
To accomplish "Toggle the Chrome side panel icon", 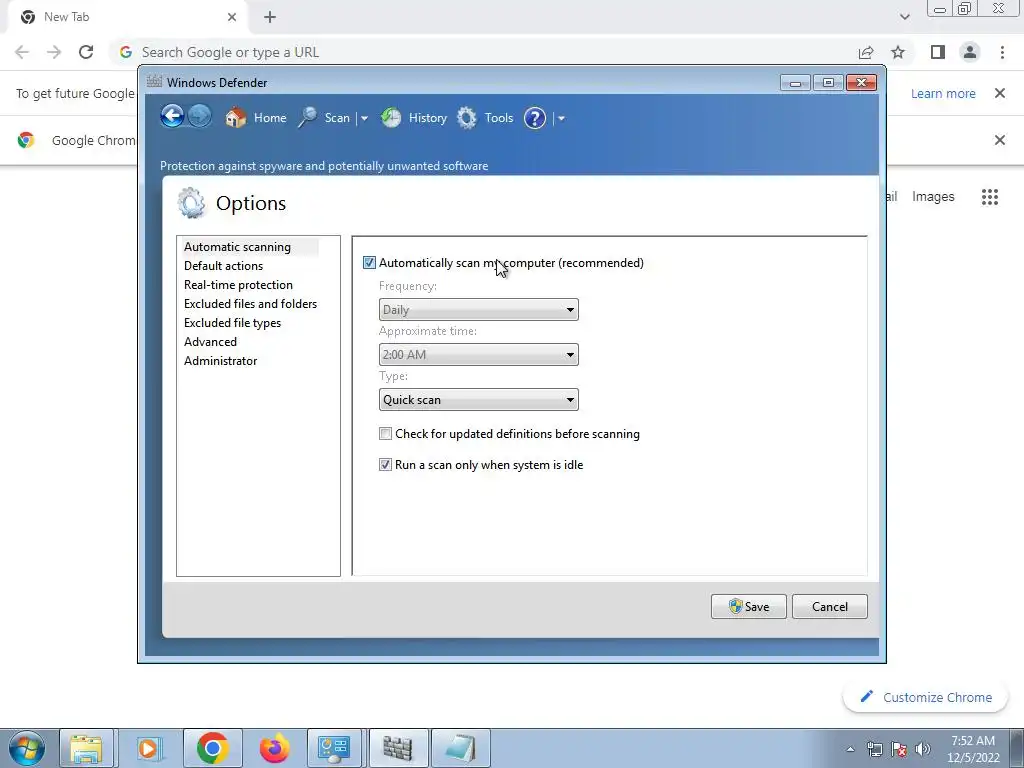I will 938,52.
